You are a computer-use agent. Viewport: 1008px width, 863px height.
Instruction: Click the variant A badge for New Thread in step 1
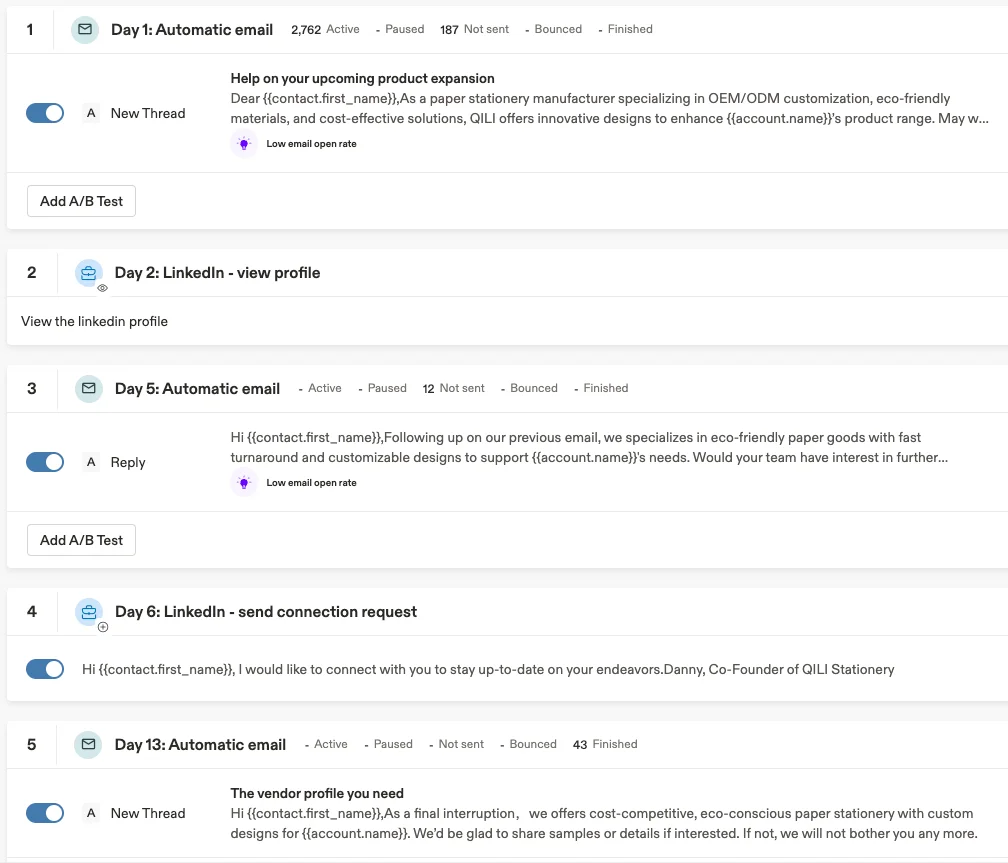tap(91, 113)
